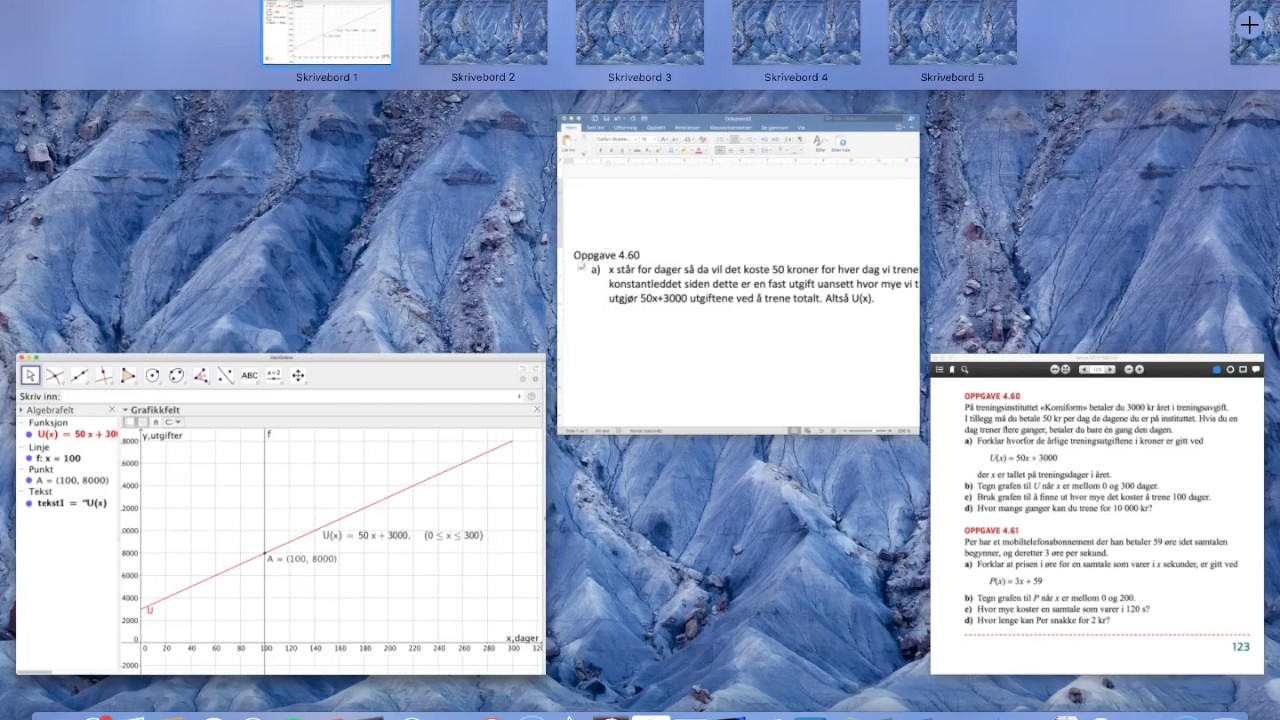Expand the Algebrafelt panel triangle
This screenshot has height=720, width=1280.
pyautogui.click(x=21, y=410)
